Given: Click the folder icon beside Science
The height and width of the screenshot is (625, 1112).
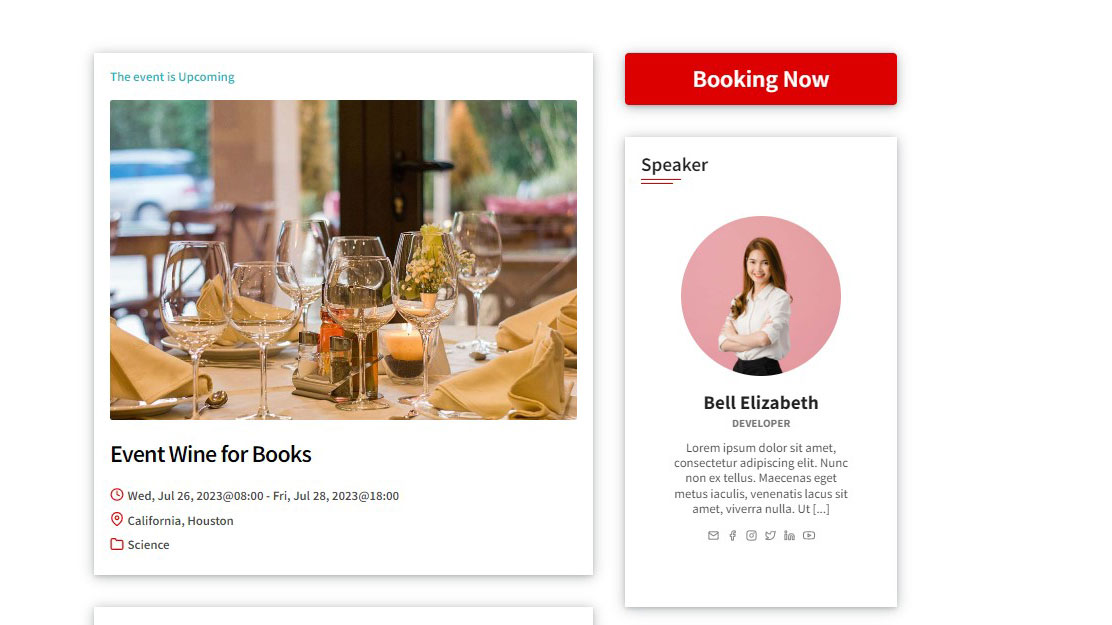Looking at the screenshot, I should coord(117,544).
